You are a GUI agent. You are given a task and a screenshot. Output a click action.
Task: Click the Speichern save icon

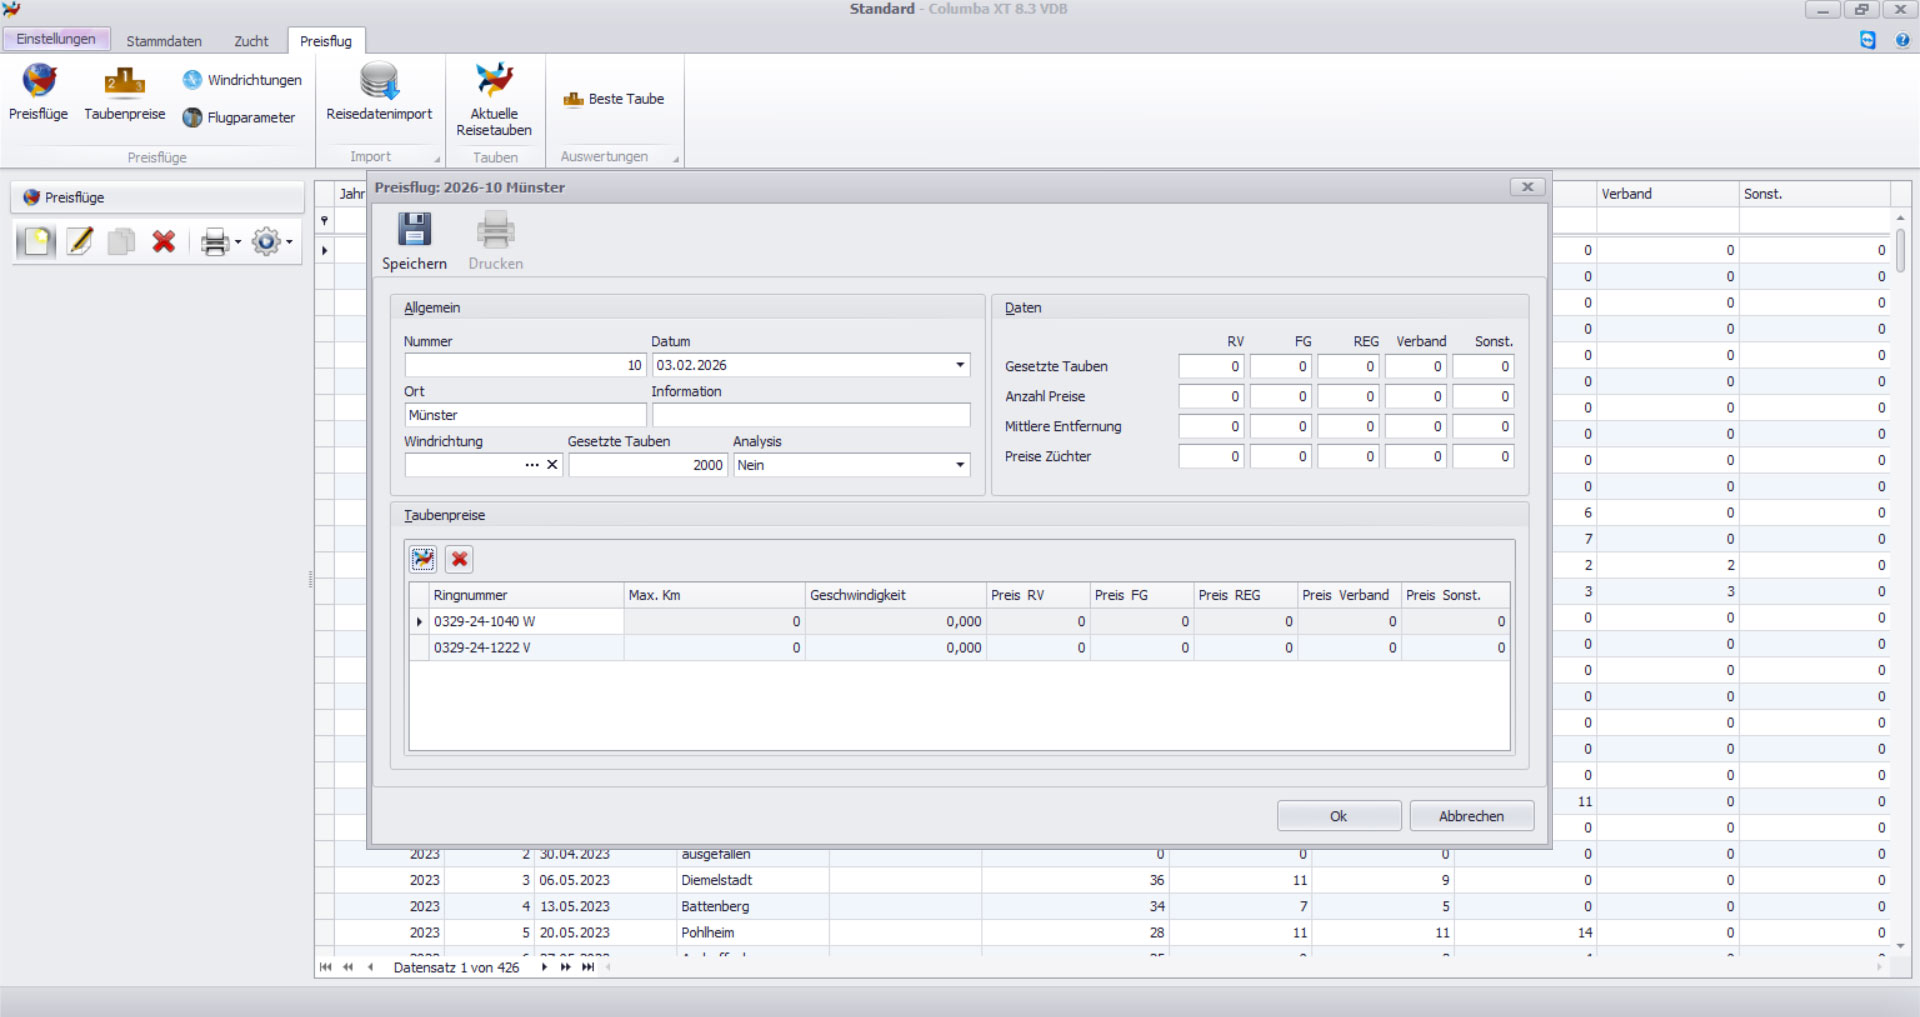click(x=414, y=231)
